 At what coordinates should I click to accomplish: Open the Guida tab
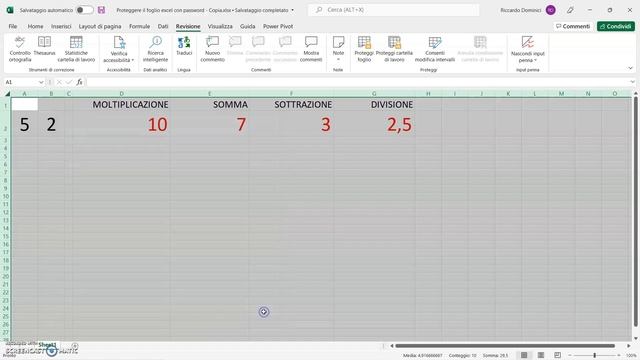point(247,26)
